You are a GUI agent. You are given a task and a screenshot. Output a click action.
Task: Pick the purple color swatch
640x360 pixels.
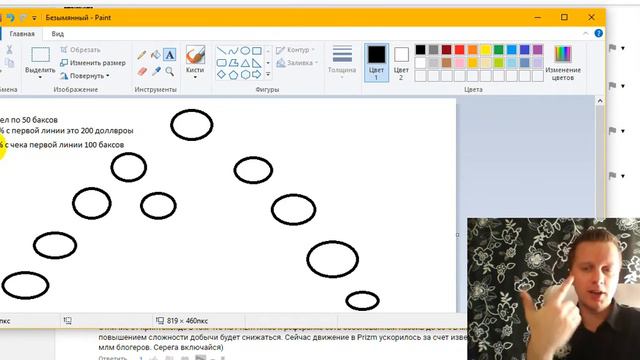[538, 50]
